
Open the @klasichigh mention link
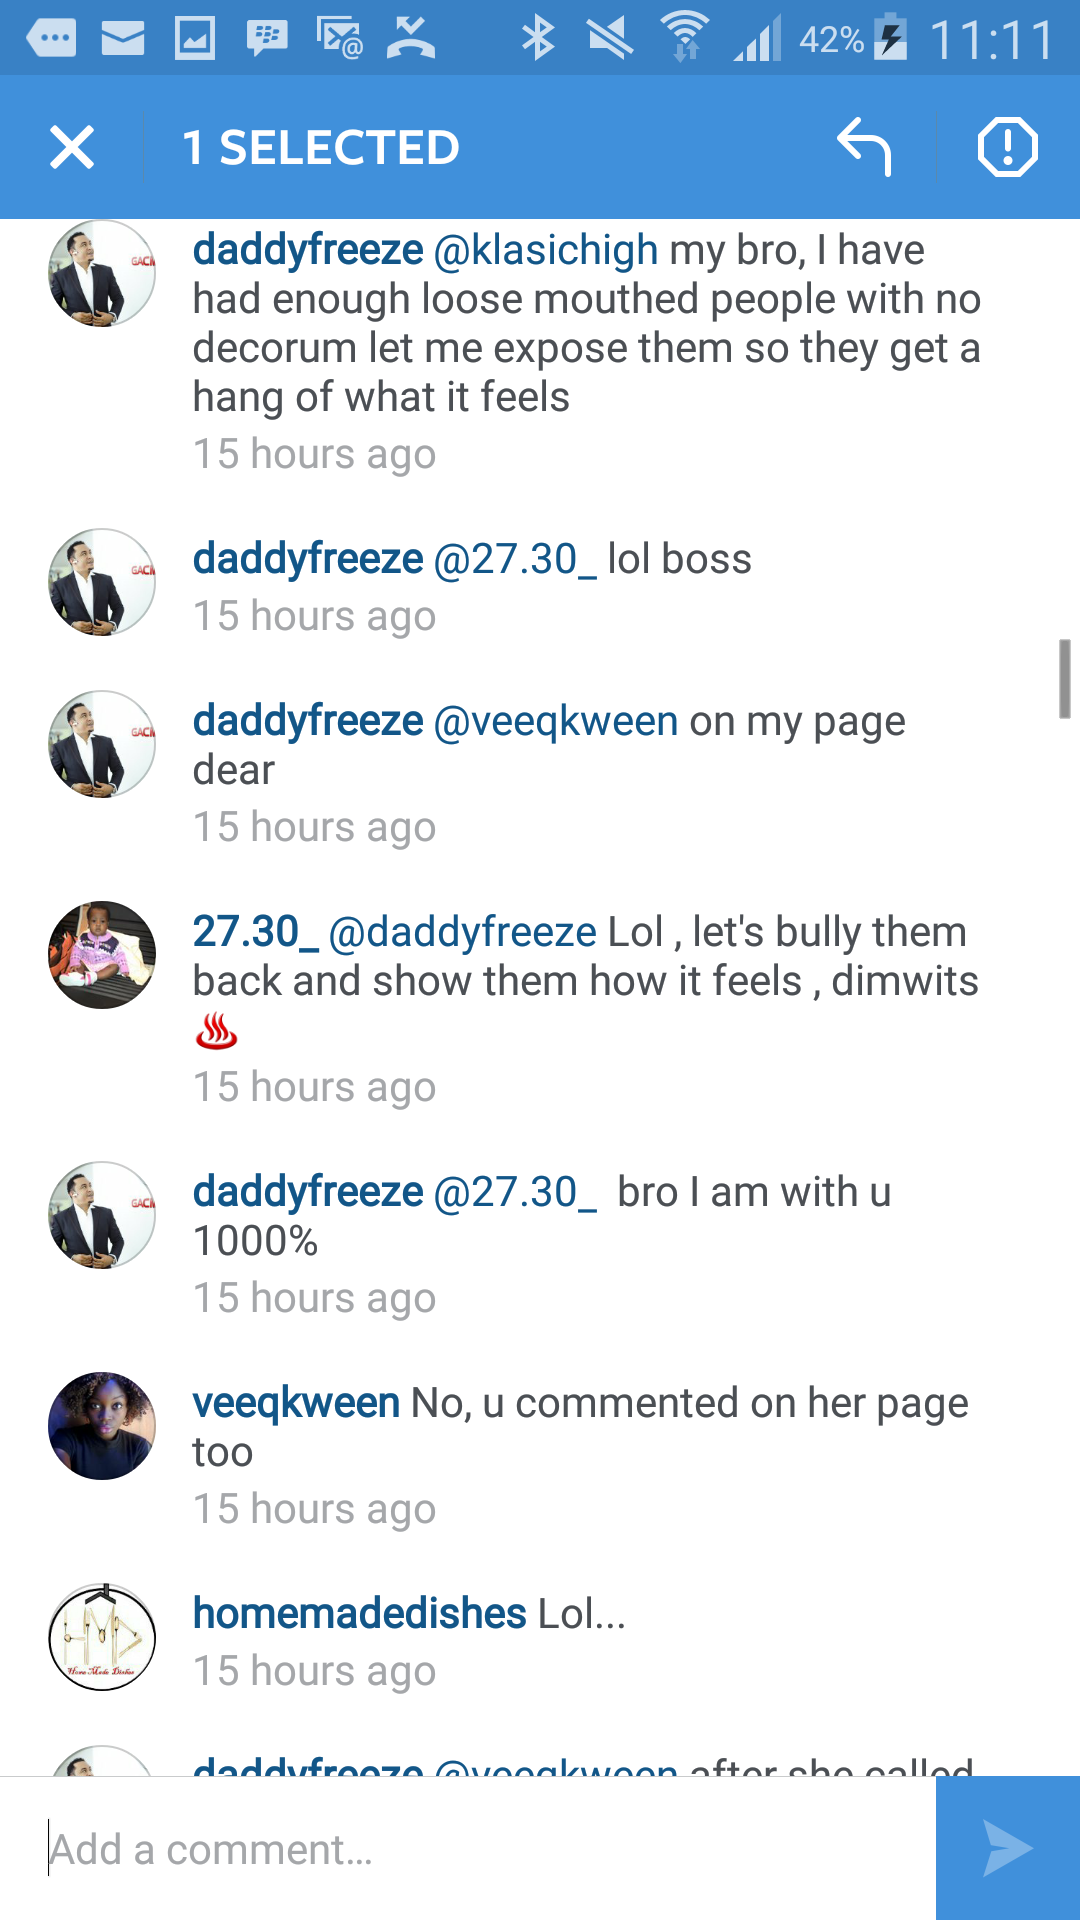[x=546, y=250]
